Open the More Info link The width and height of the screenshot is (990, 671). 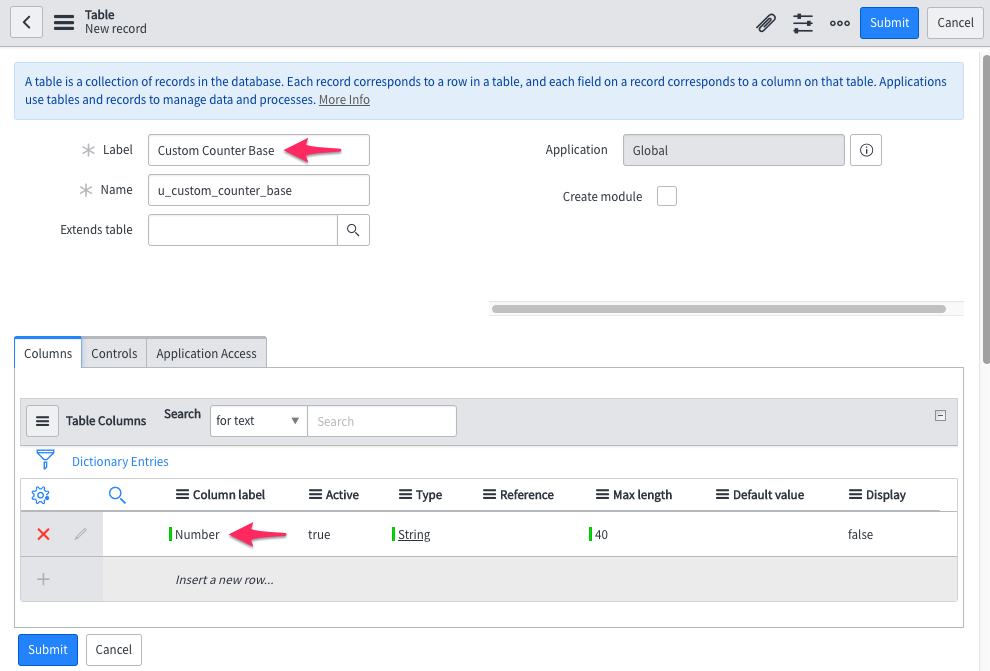coord(344,99)
